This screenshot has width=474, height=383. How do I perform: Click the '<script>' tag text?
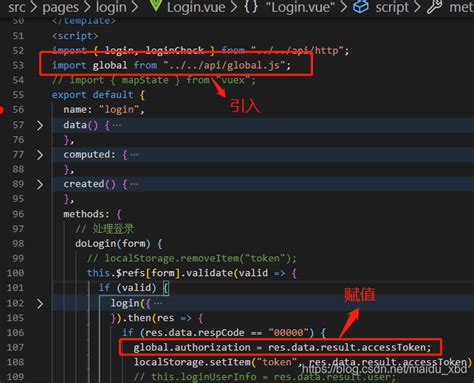point(75,36)
